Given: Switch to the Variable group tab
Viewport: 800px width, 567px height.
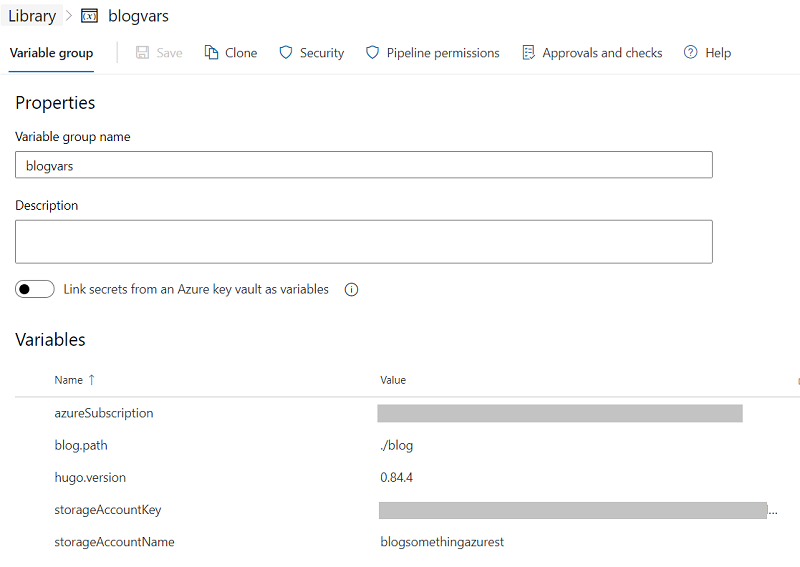Looking at the screenshot, I should coord(51,53).
